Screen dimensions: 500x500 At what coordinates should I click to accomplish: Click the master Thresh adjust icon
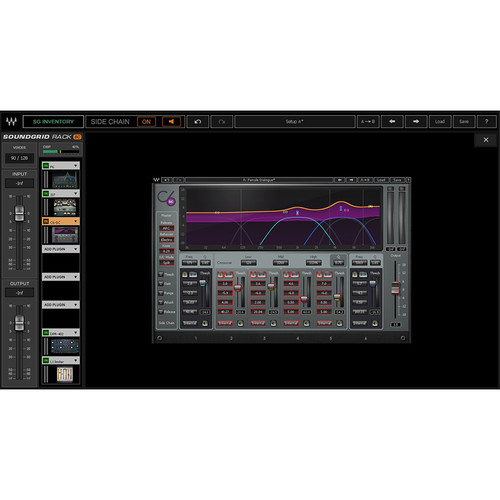coord(161,274)
